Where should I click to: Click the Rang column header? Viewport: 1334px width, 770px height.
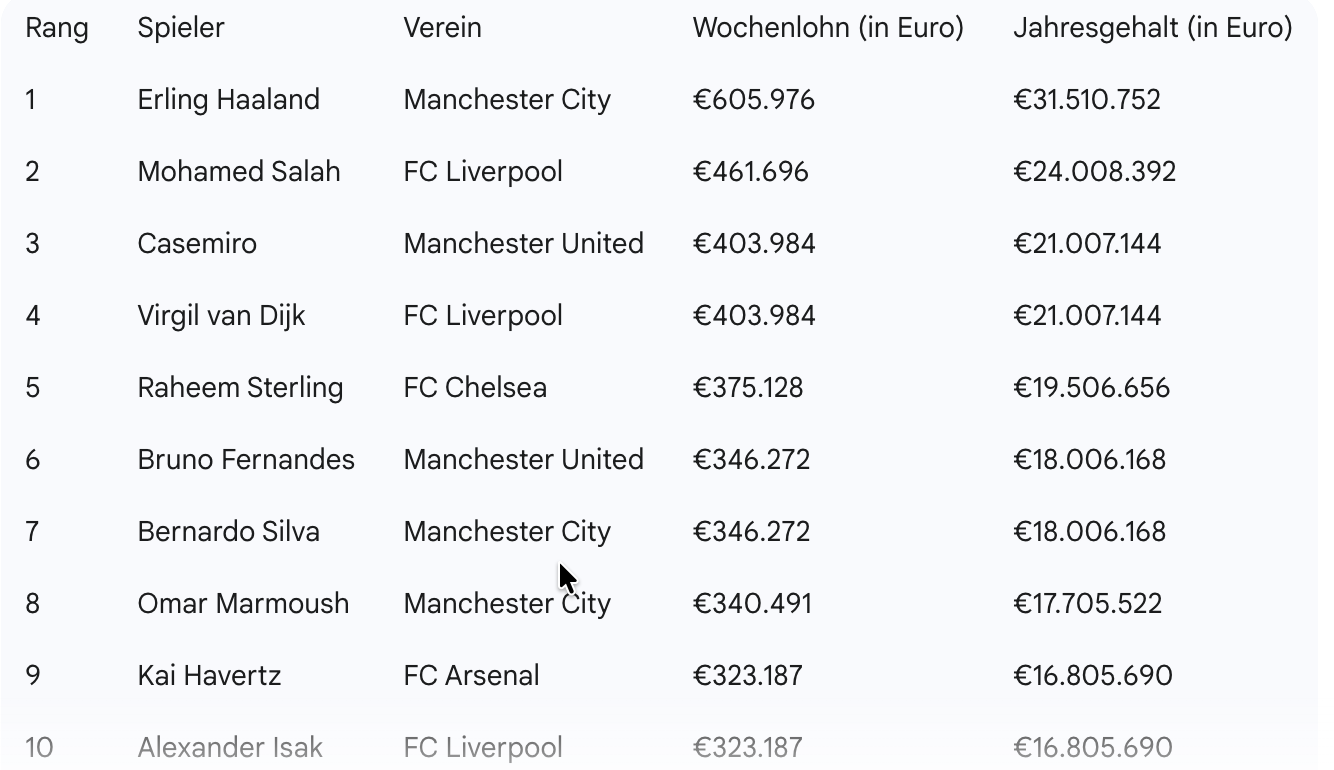pyautogui.click(x=57, y=28)
